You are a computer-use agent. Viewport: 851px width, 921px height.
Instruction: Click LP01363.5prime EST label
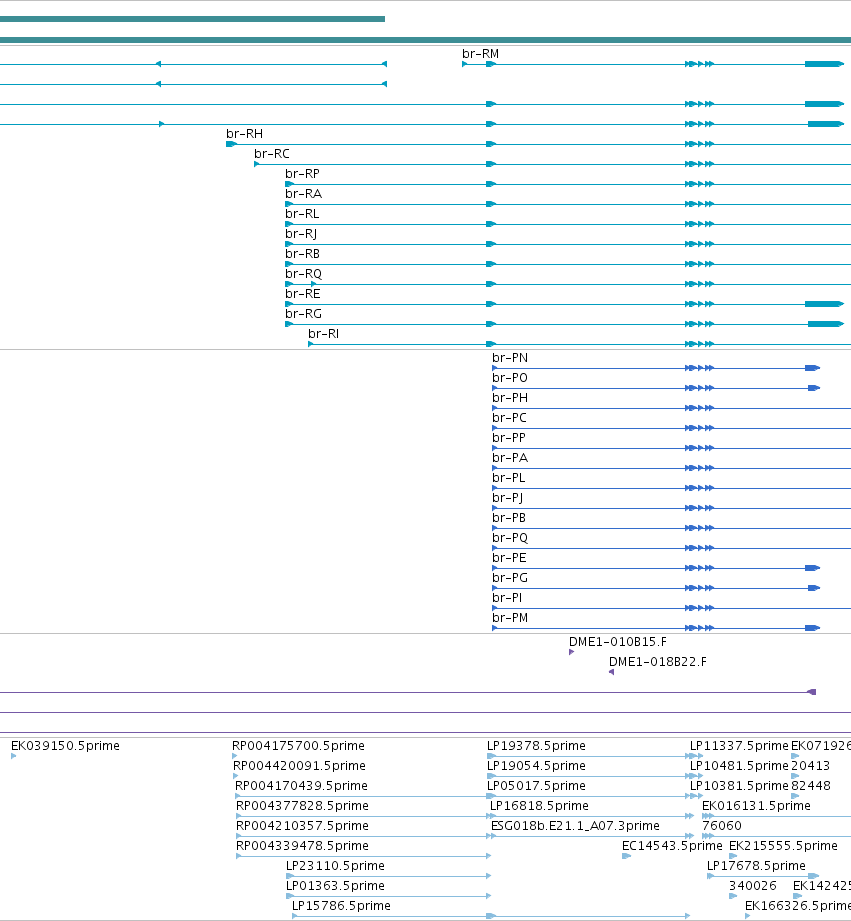tap(335, 885)
